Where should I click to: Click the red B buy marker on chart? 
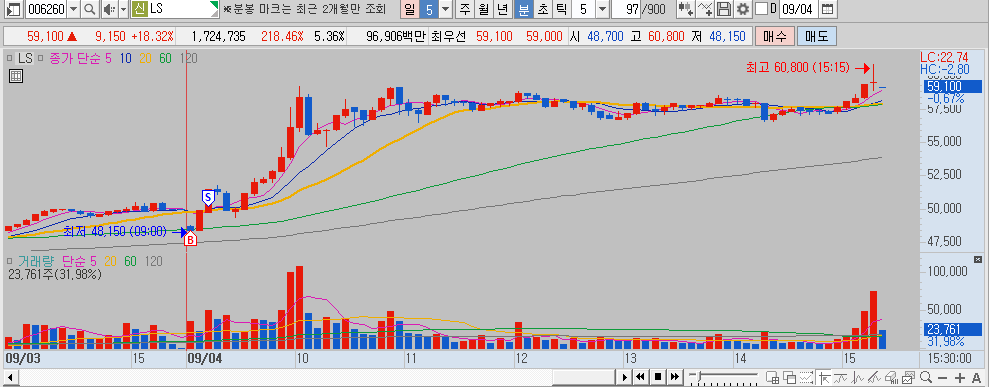click(x=190, y=240)
